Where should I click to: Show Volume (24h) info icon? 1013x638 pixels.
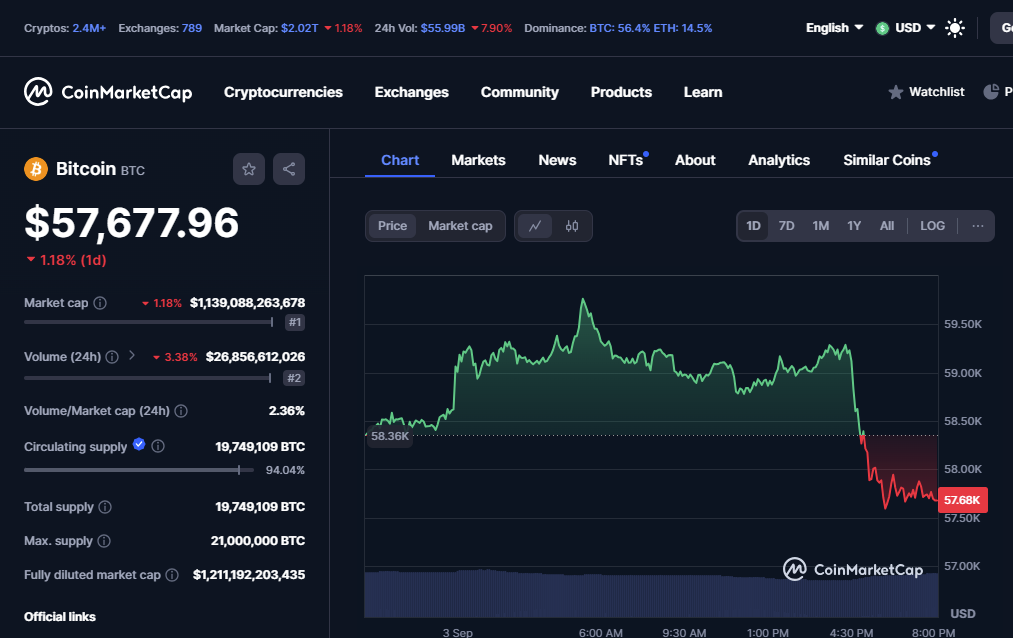tap(112, 357)
